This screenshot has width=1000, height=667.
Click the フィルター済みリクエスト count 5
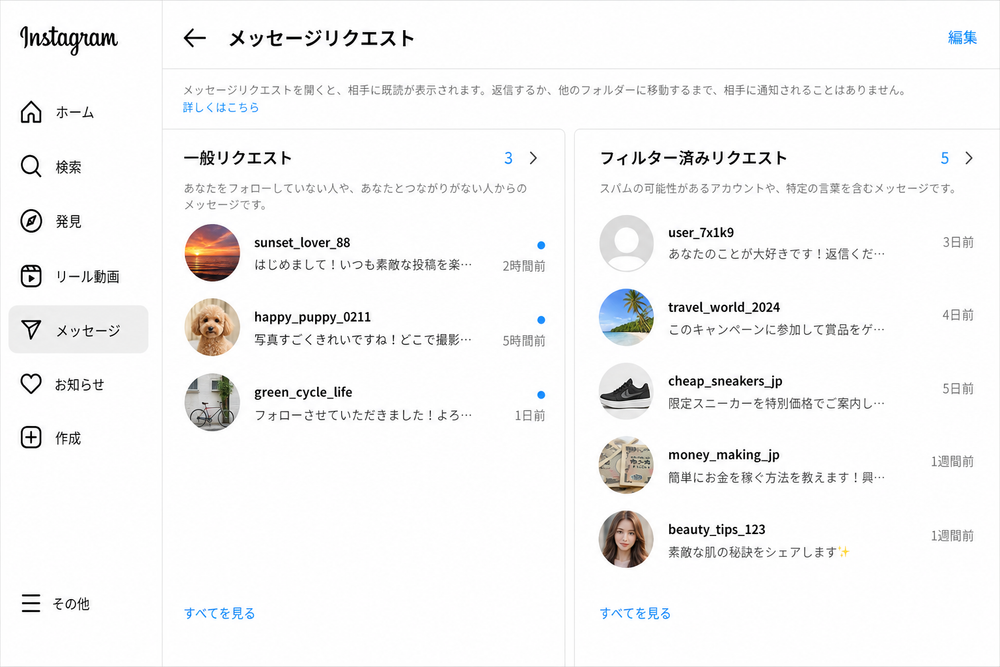click(x=945, y=158)
